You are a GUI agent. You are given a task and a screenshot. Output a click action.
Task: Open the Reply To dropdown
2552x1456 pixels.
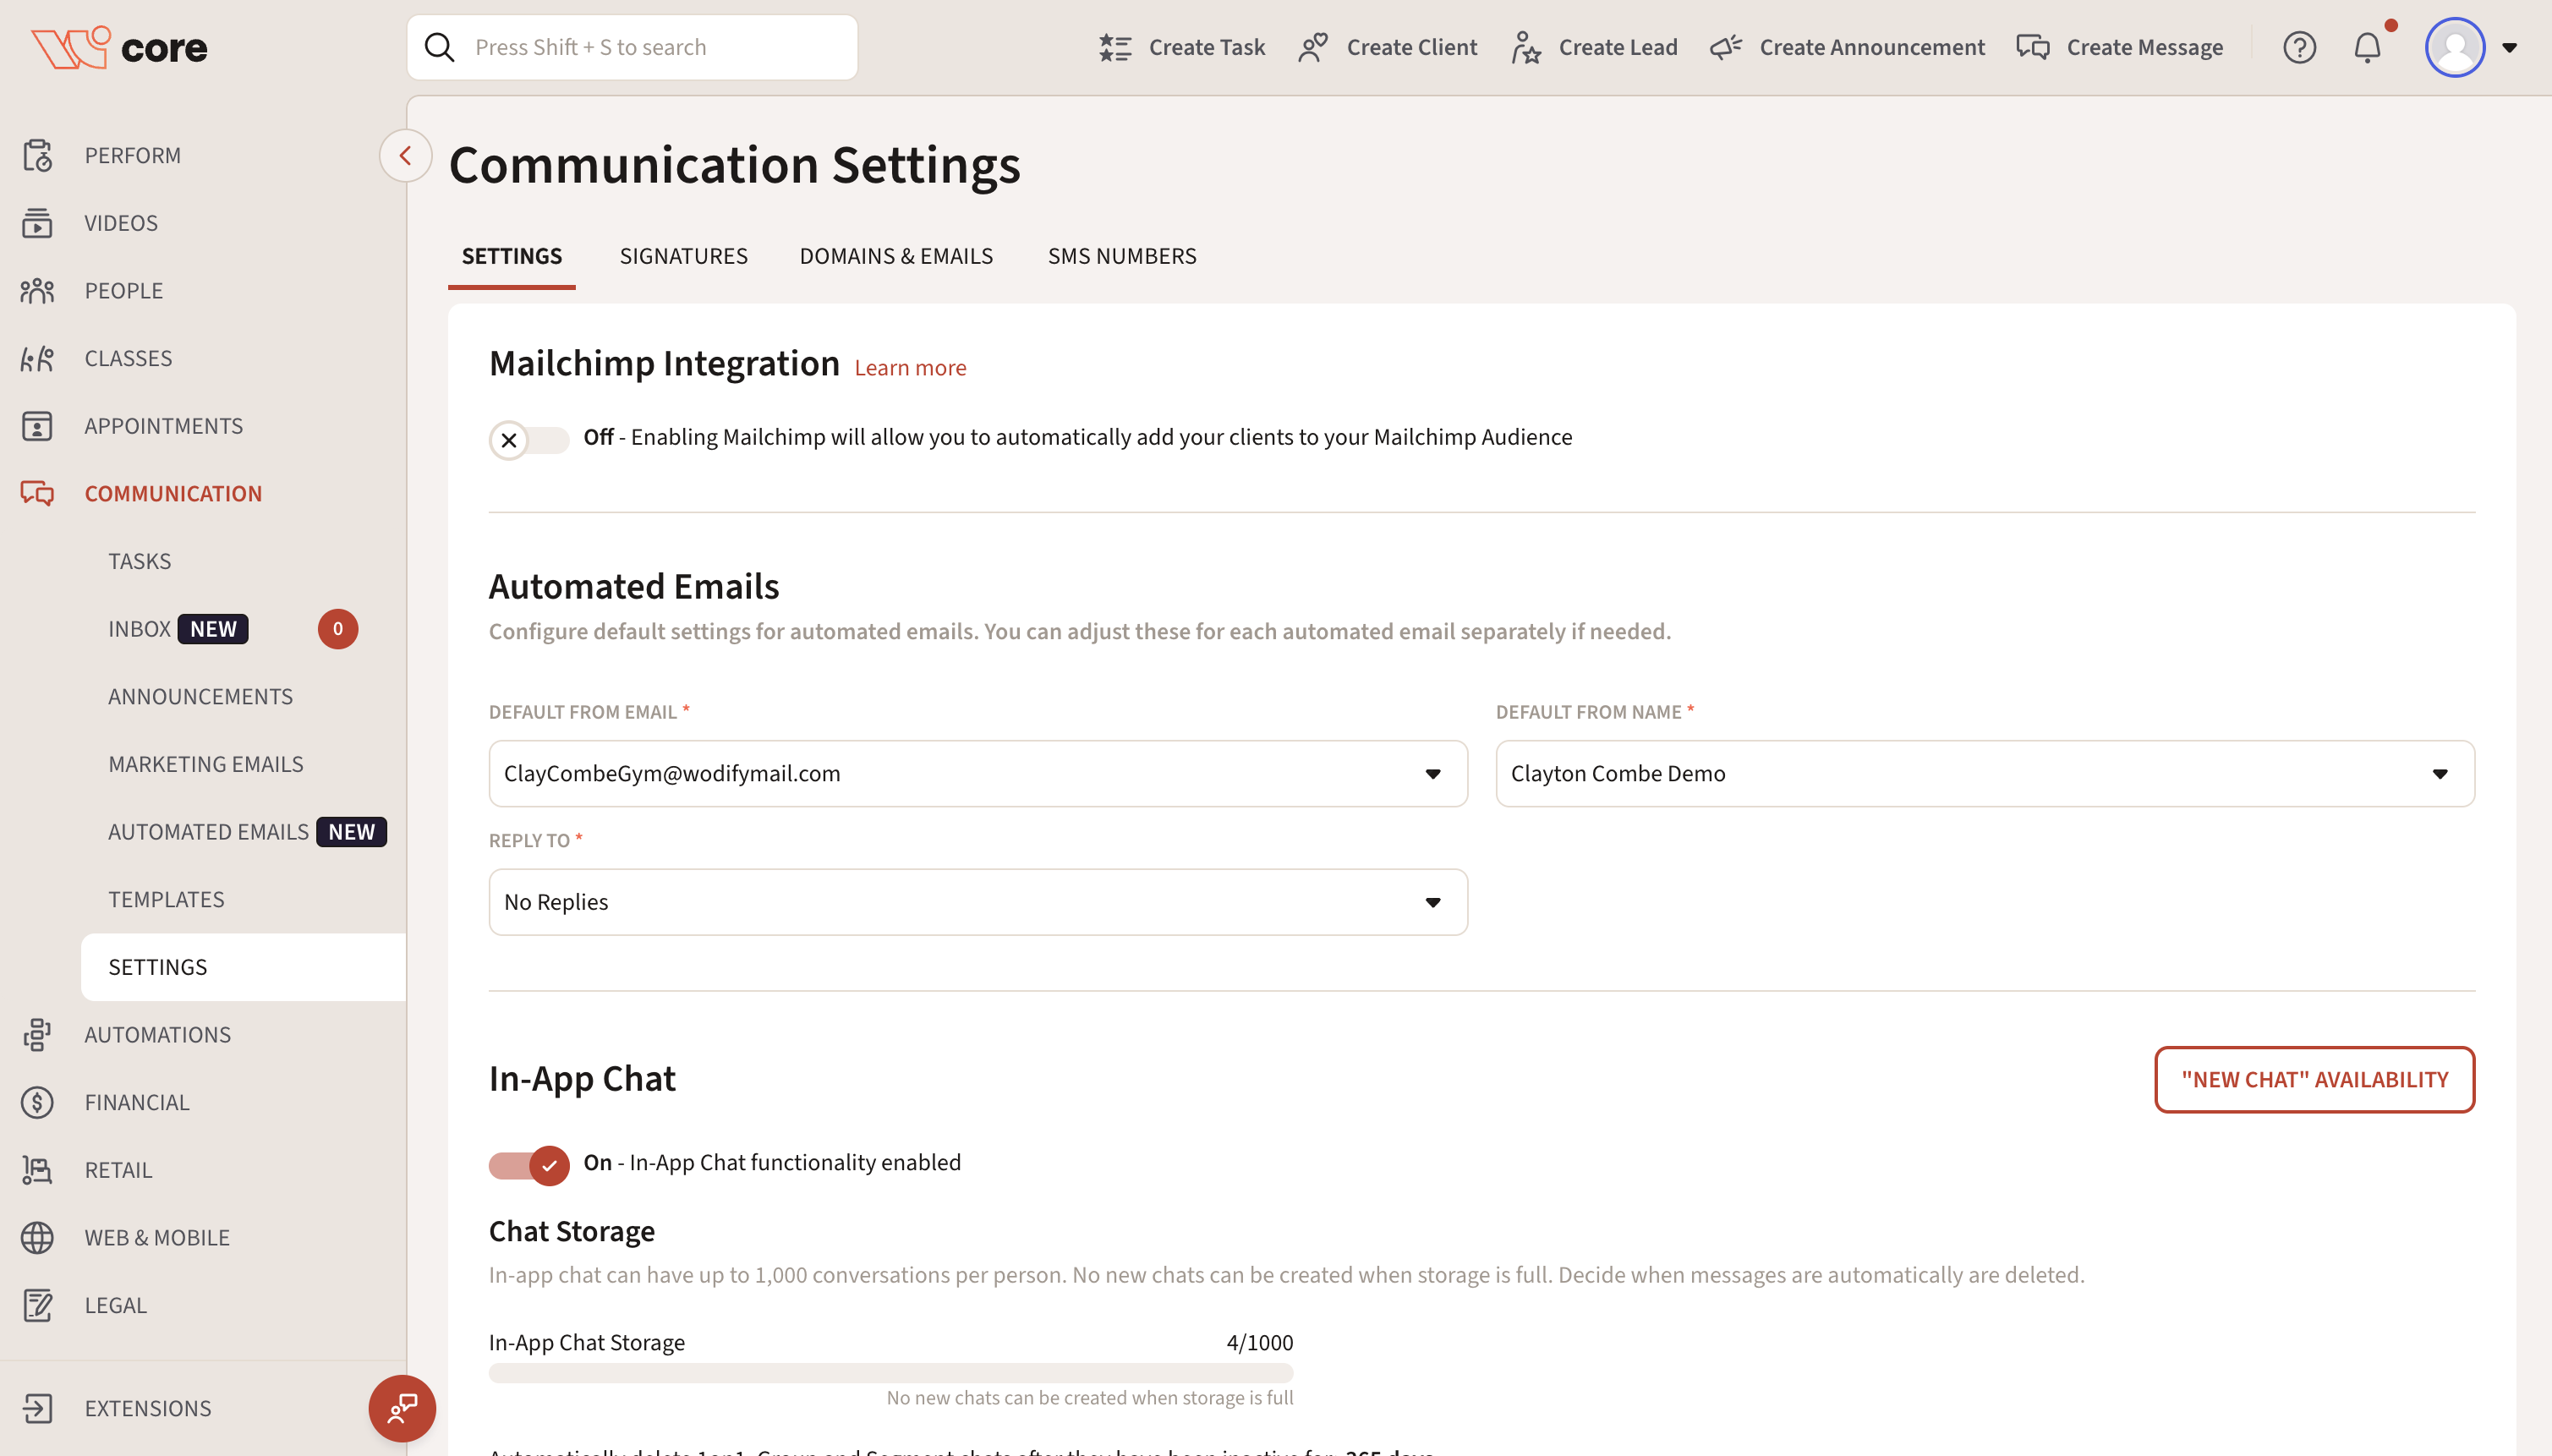click(977, 902)
